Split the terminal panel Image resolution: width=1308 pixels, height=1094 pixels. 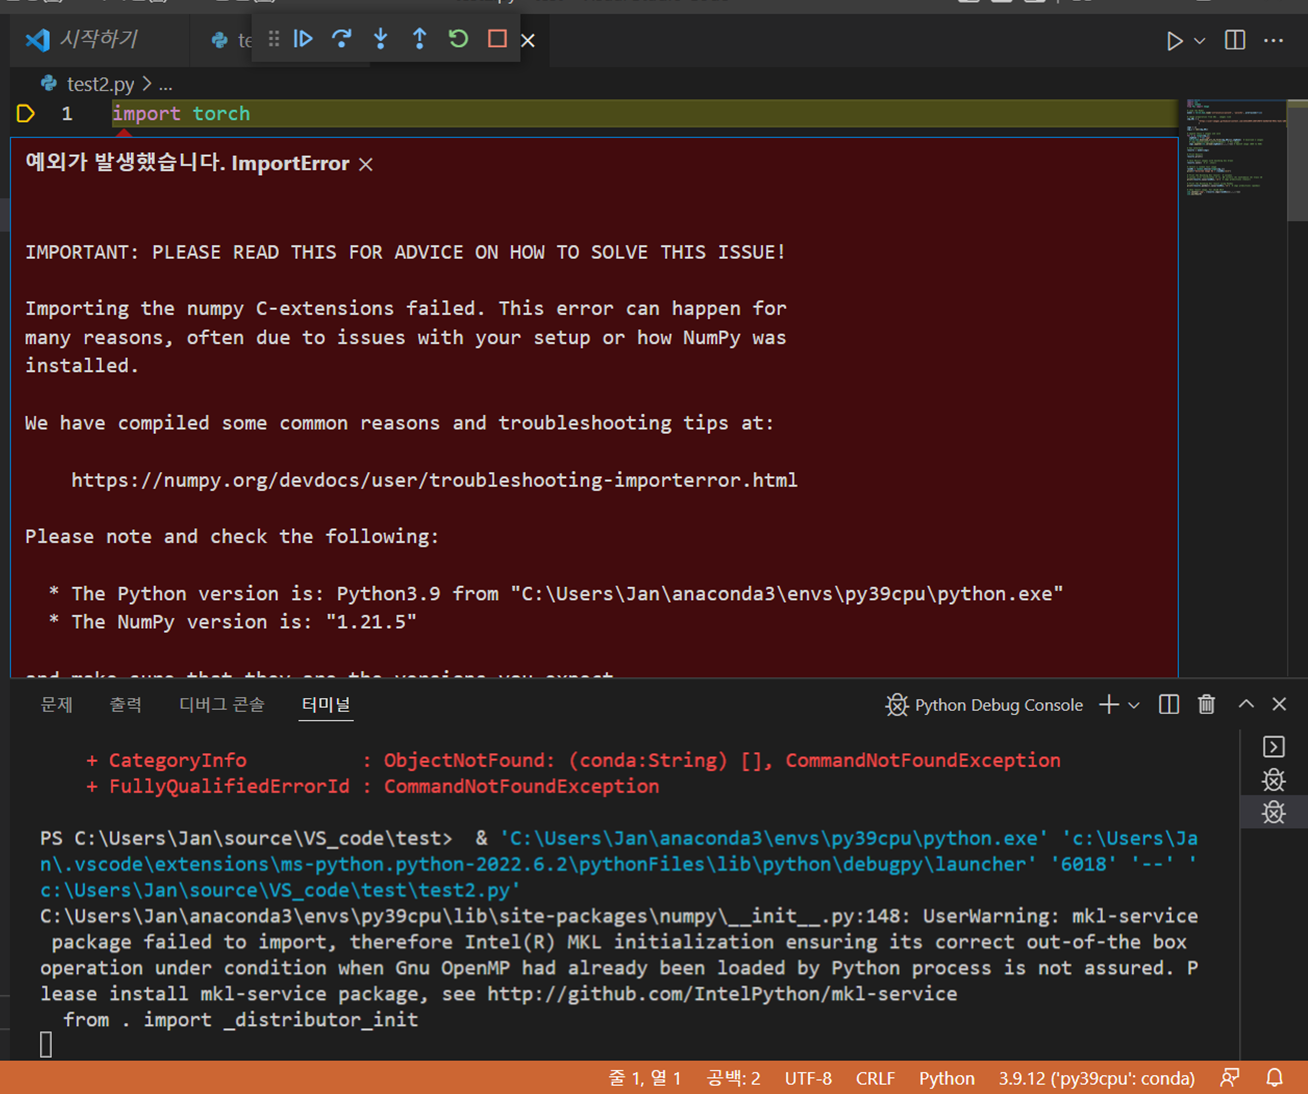pos(1169,705)
